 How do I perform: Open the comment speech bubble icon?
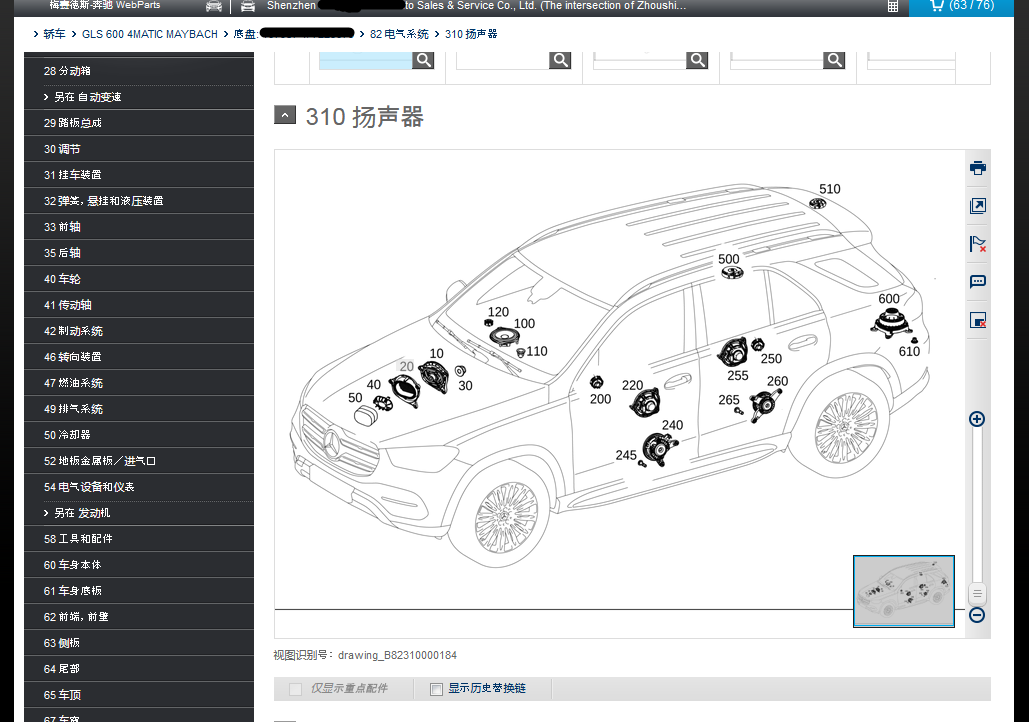[x=978, y=282]
